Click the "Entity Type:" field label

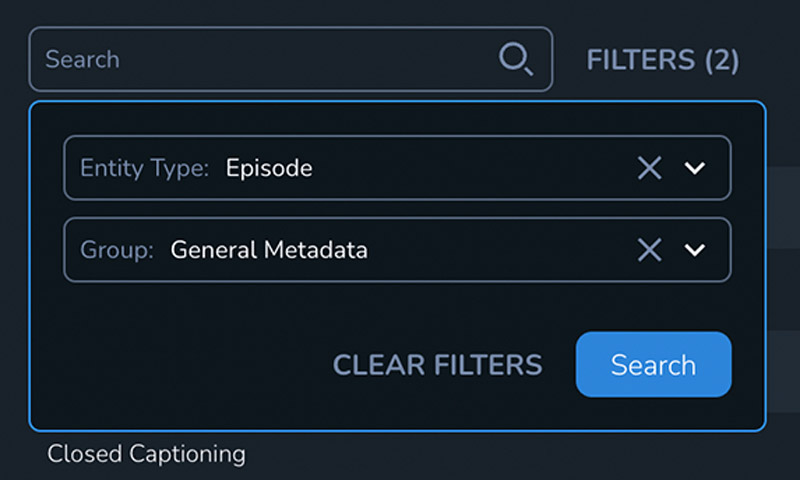[x=144, y=168]
